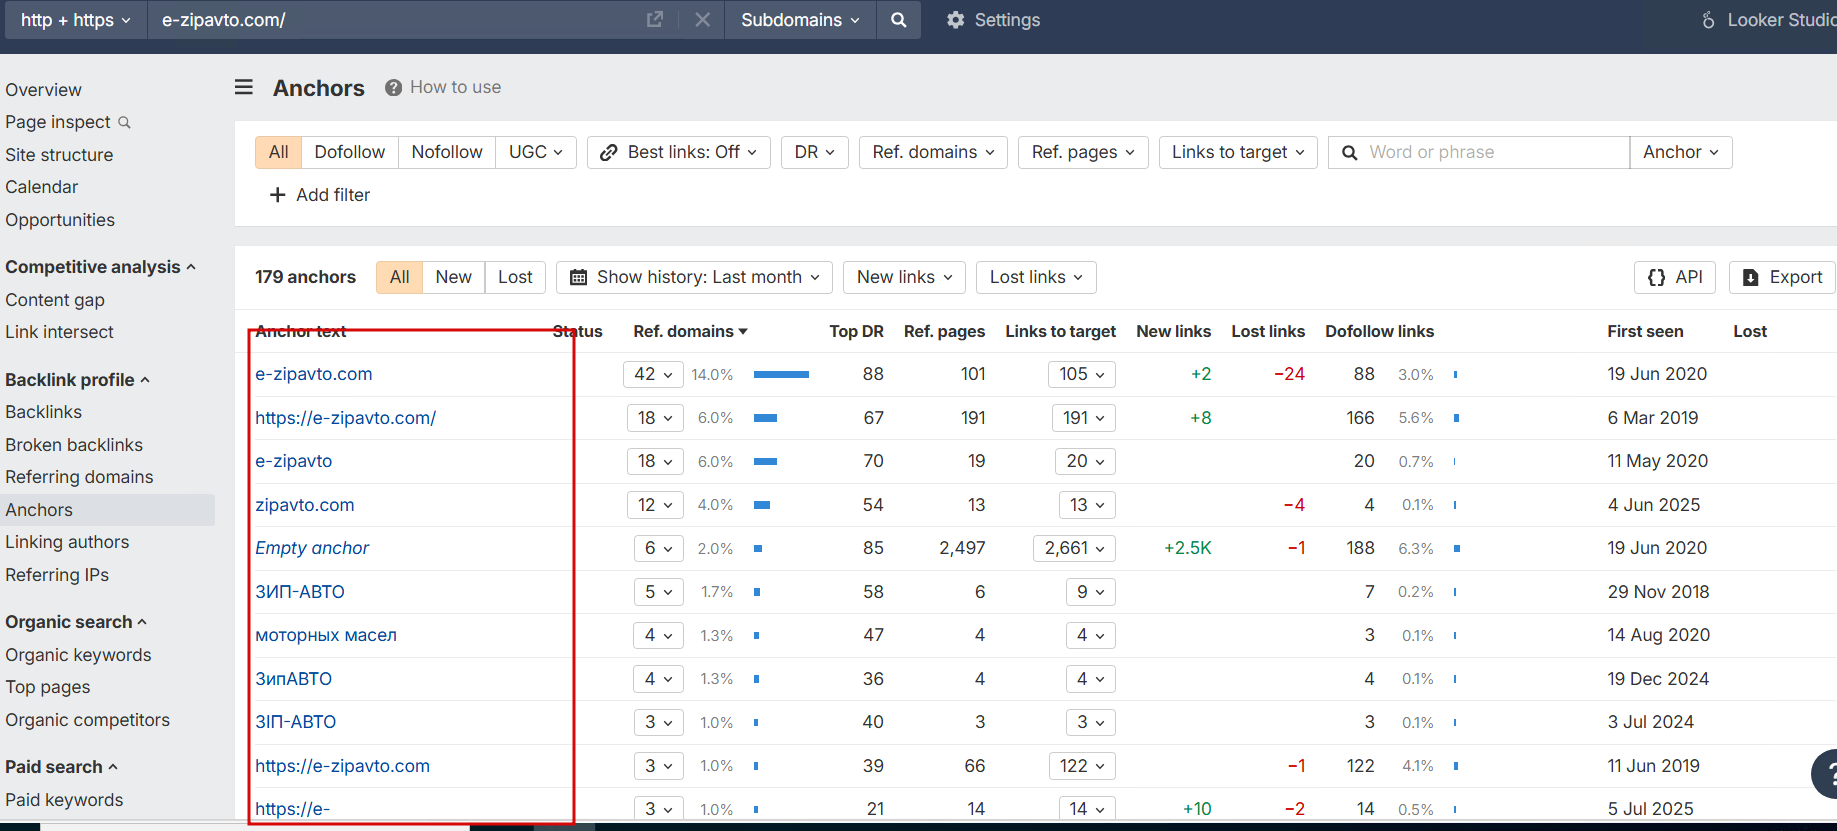Open the Anchor search-scope dropdown
1837x831 pixels.
pos(1681,152)
